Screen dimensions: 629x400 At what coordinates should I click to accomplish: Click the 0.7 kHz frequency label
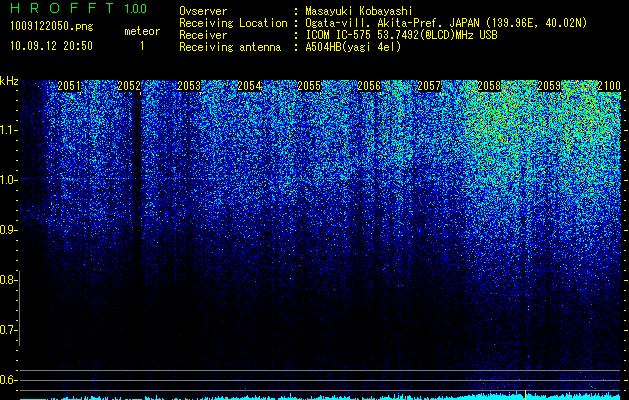coord(8,330)
